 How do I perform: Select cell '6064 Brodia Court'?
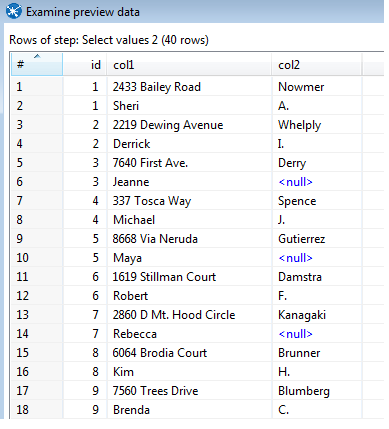click(189, 353)
